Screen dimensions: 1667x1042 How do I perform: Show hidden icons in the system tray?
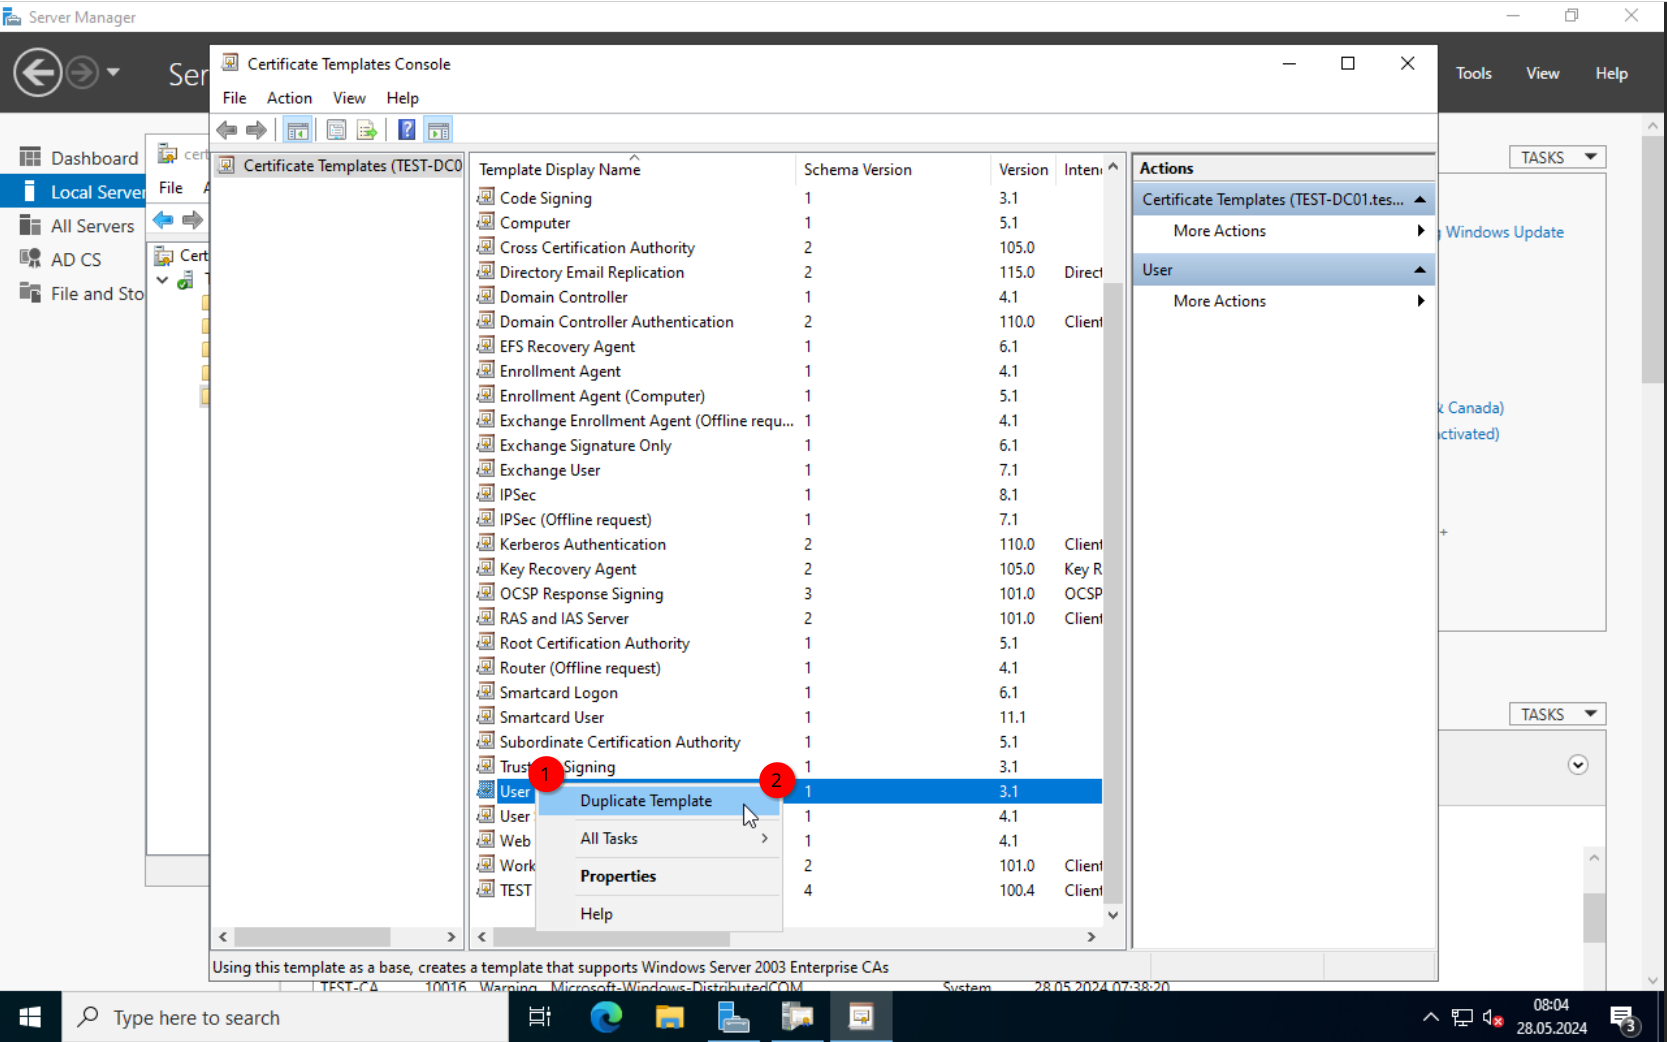(x=1431, y=1017)
